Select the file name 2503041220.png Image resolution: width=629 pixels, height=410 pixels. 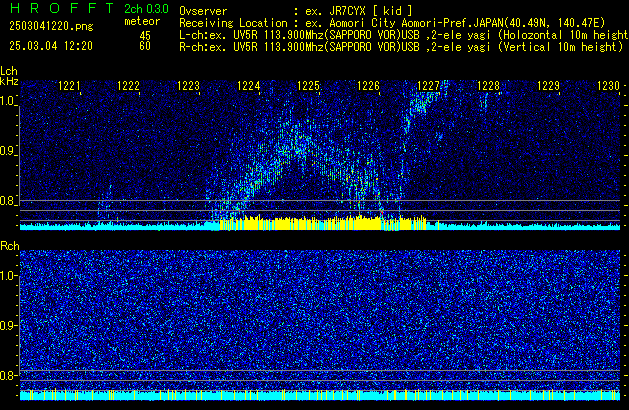[x=51, y=26]
